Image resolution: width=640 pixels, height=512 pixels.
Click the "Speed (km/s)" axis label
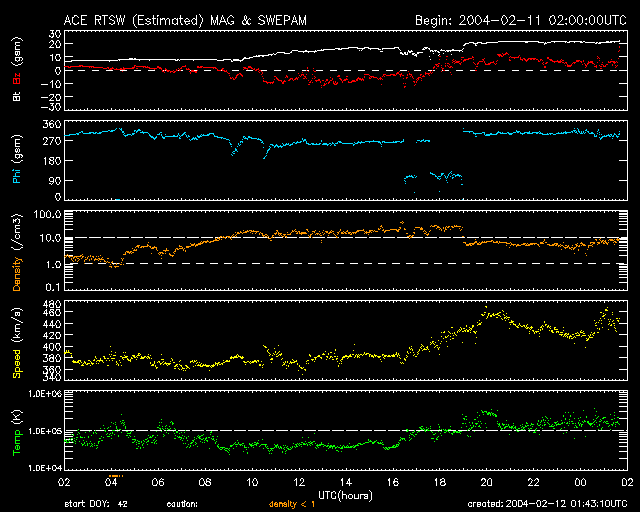pos(17,343)
